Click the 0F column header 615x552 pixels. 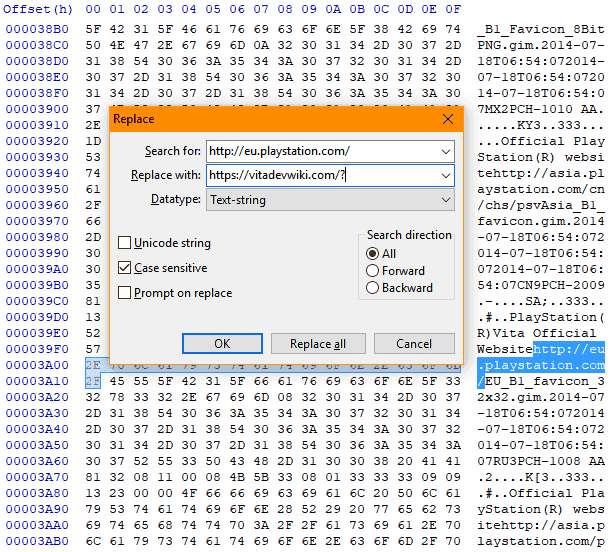[453, 9]
